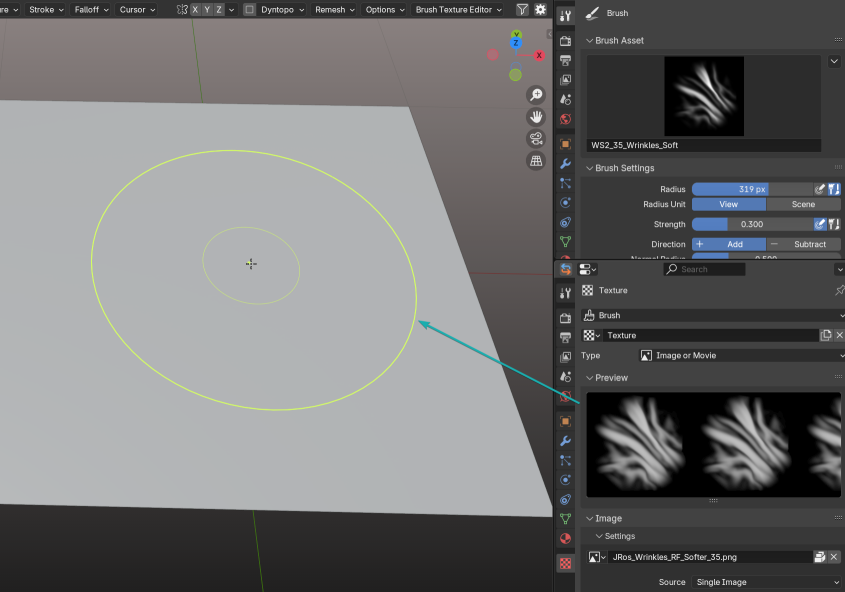Open symmetry options dropdown arrow after Z
Image resolution: width=845 pixels, height=592 pixels.
click(x=232, y=10)
